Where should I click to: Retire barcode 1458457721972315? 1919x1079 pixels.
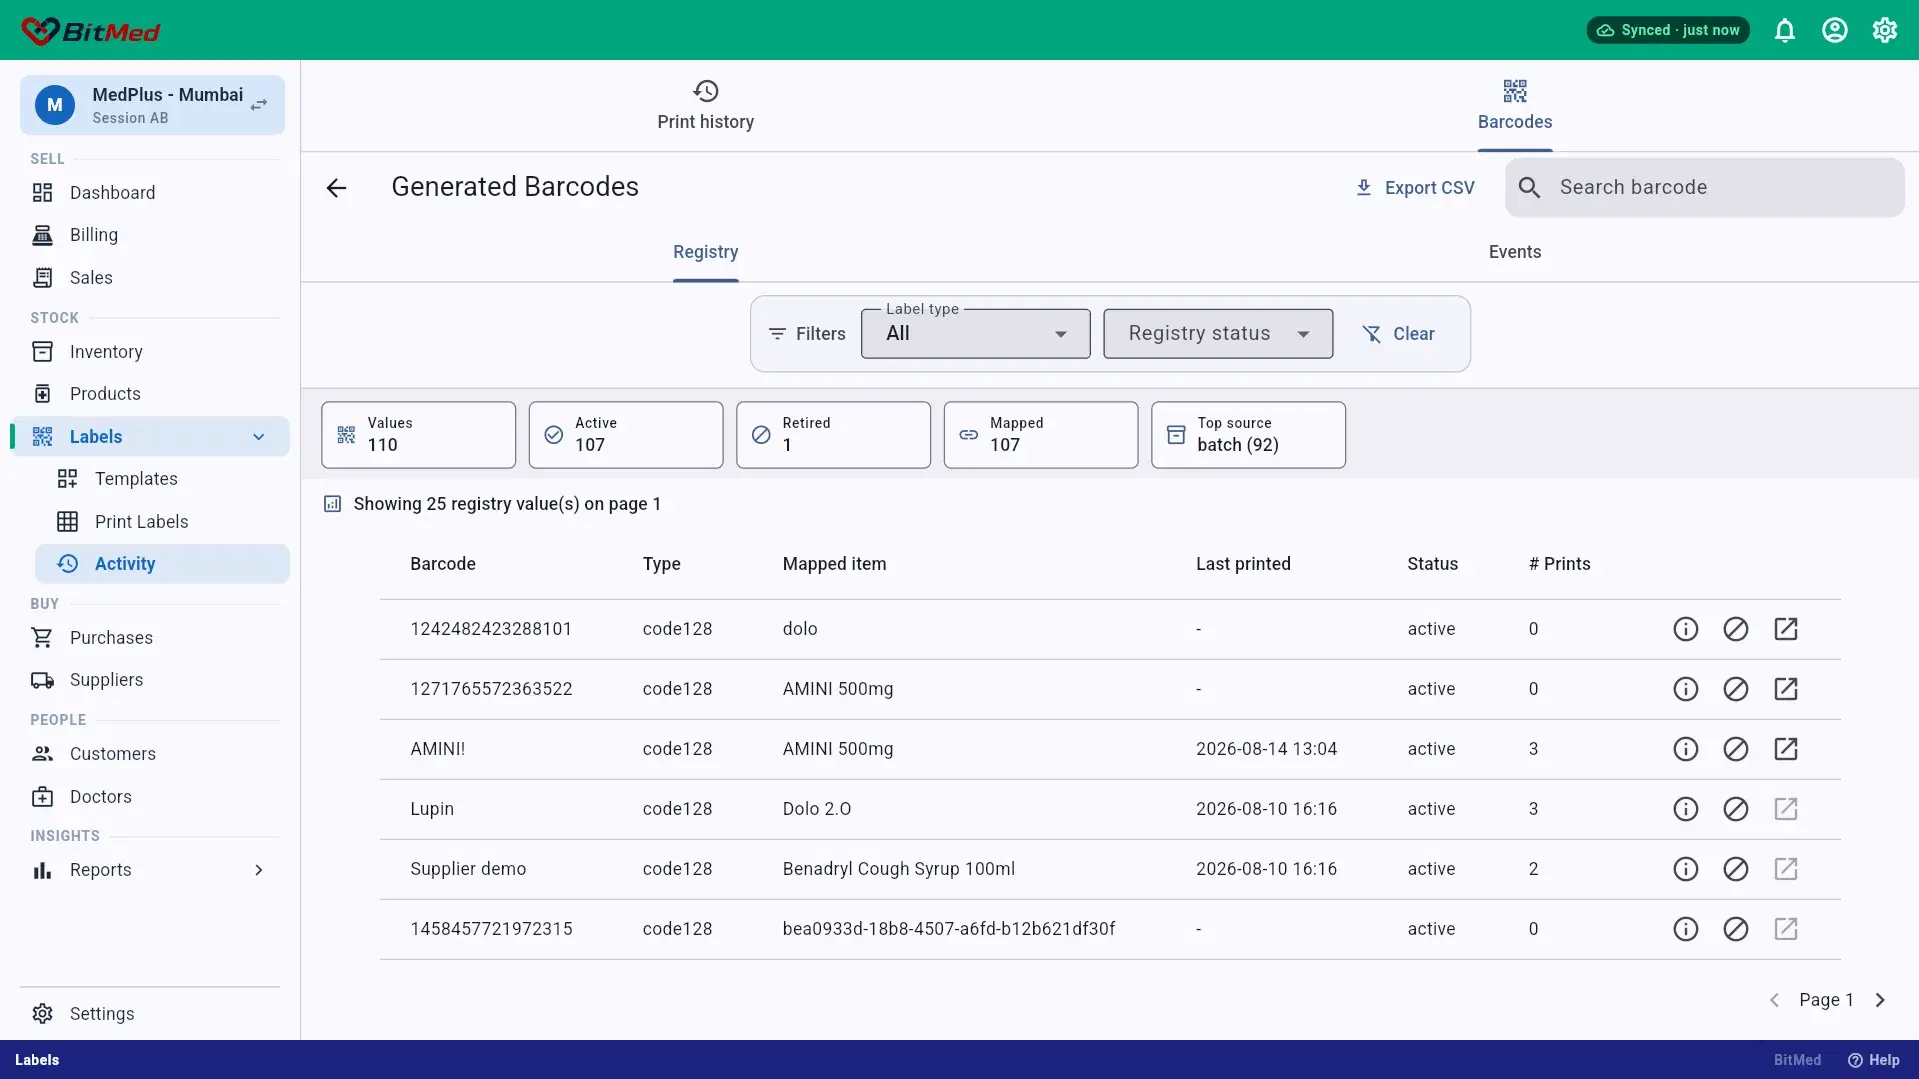pyautogui.click(x=1736, y=929)
